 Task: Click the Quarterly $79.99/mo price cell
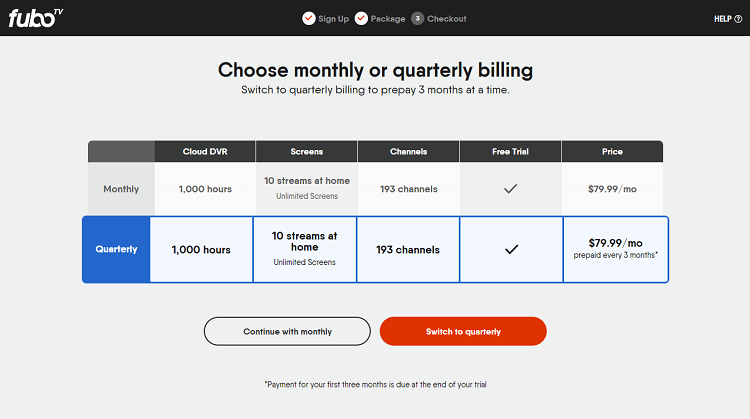[x=616, y=249]
